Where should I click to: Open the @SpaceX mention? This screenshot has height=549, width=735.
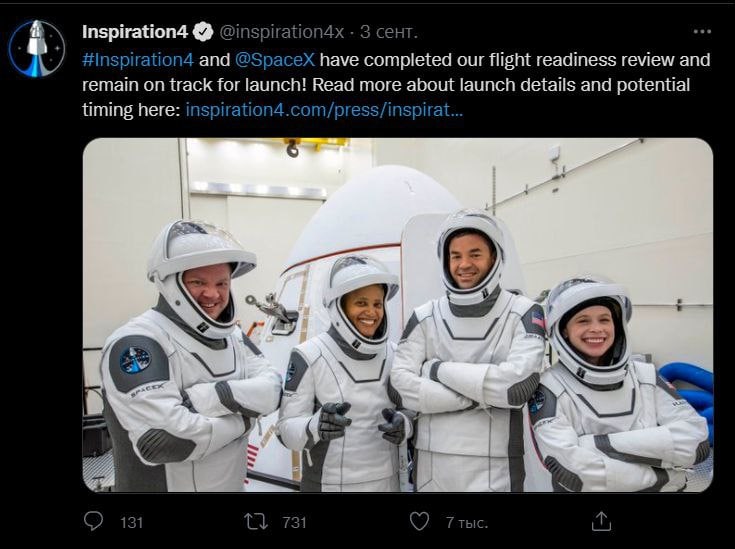pos(275,60)
